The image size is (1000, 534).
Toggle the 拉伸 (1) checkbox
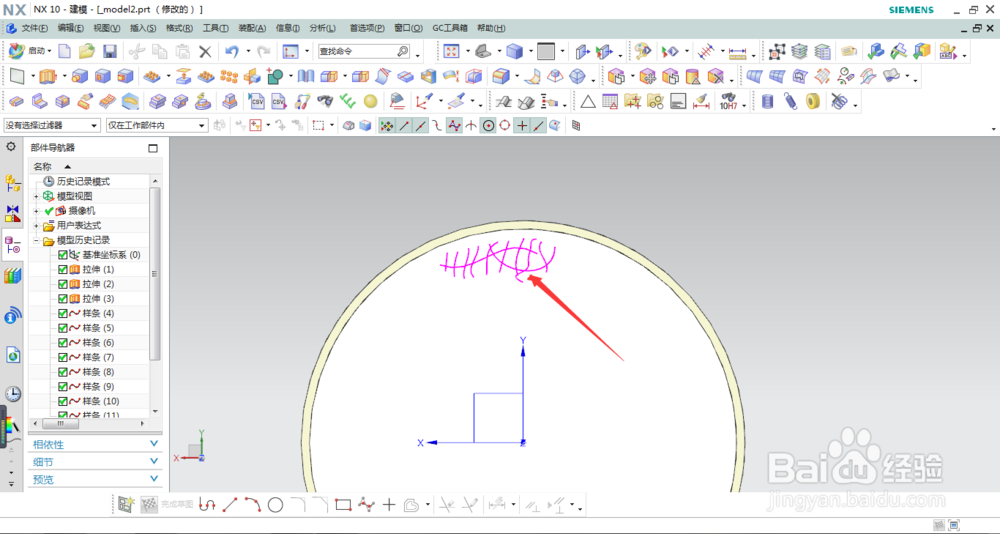[x=62, y=269]
